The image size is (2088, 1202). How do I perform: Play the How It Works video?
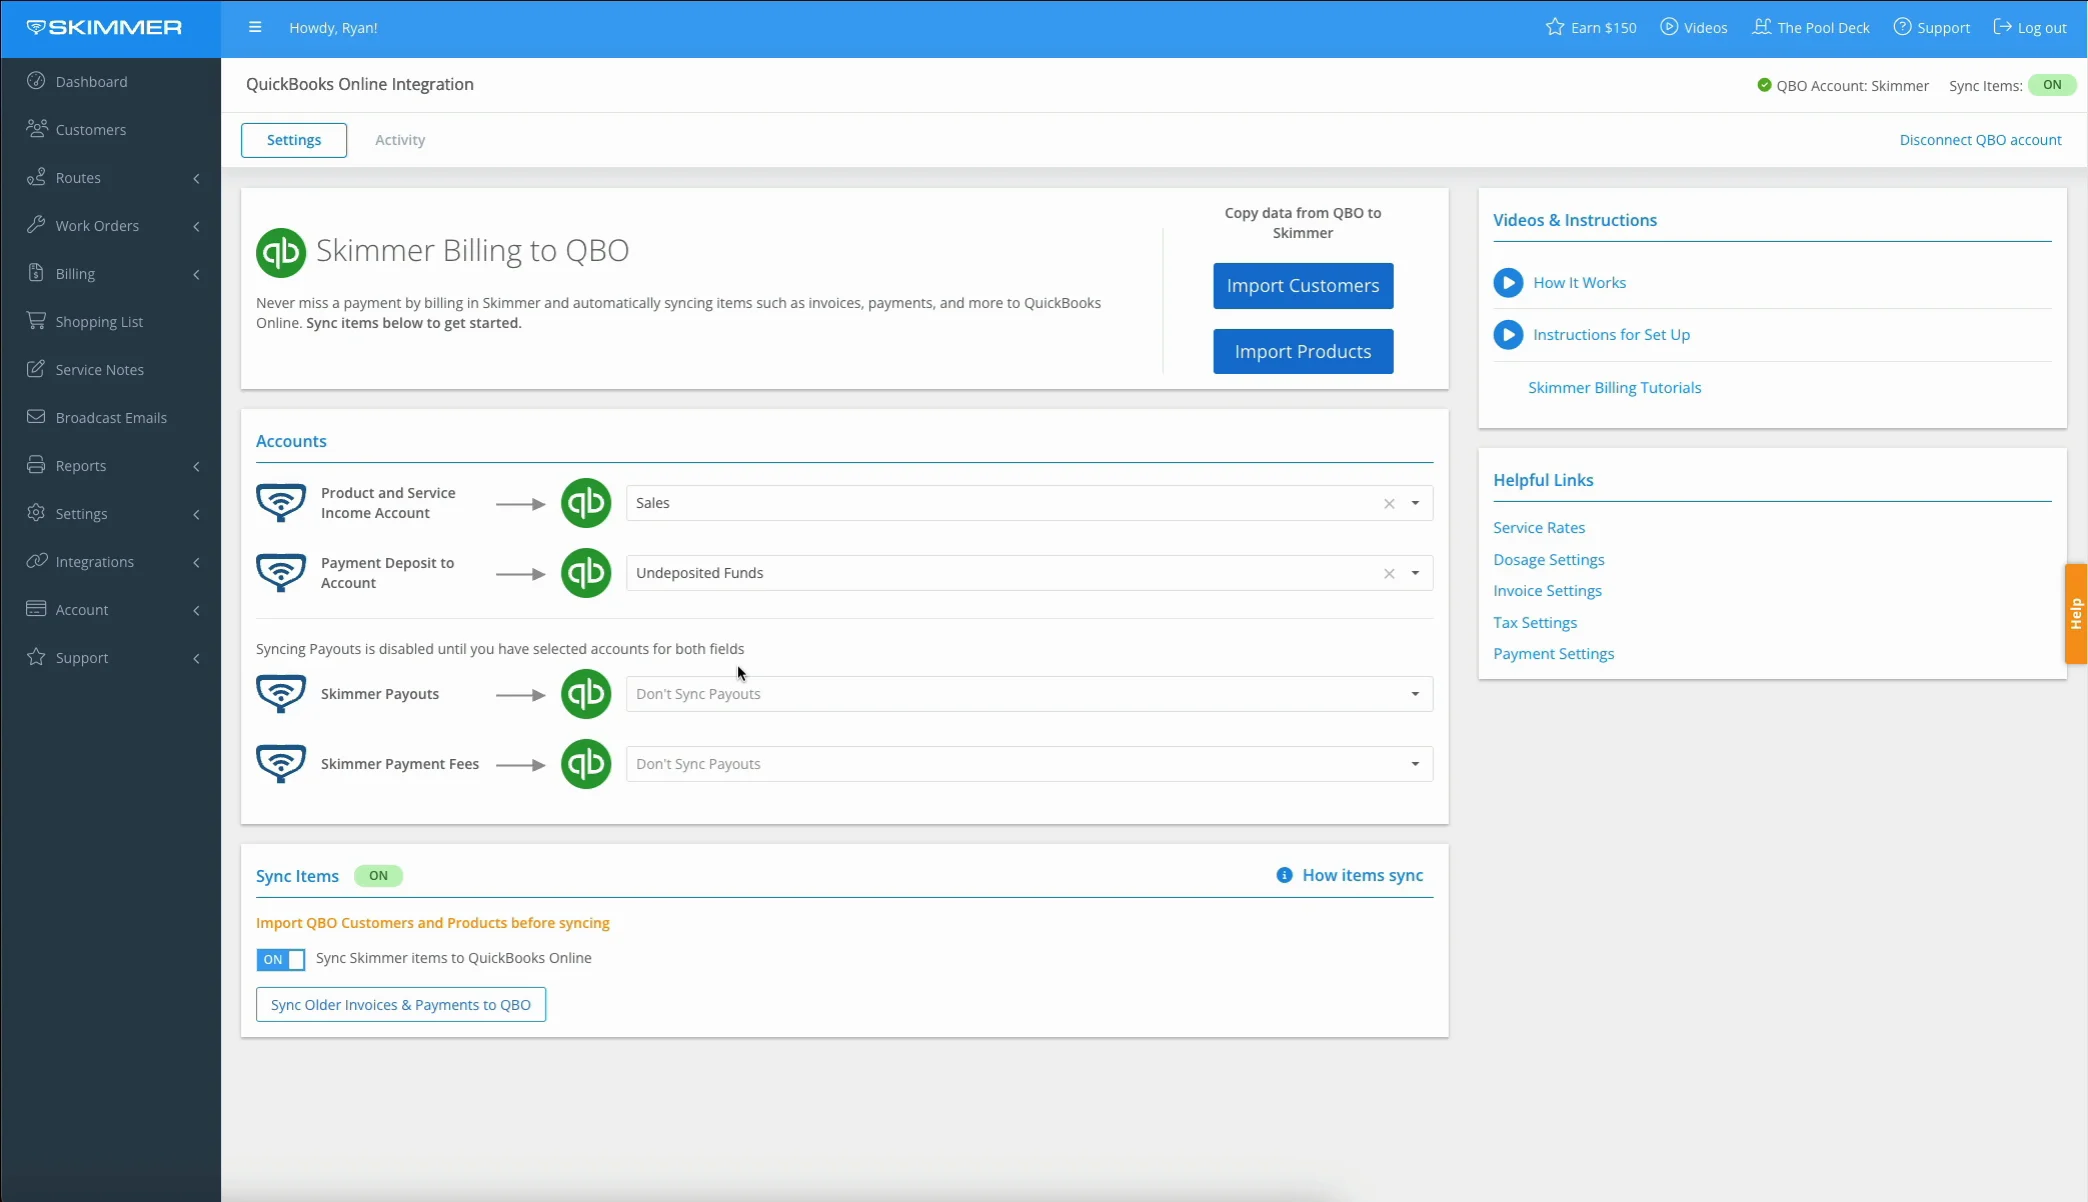click(1508, 283)
